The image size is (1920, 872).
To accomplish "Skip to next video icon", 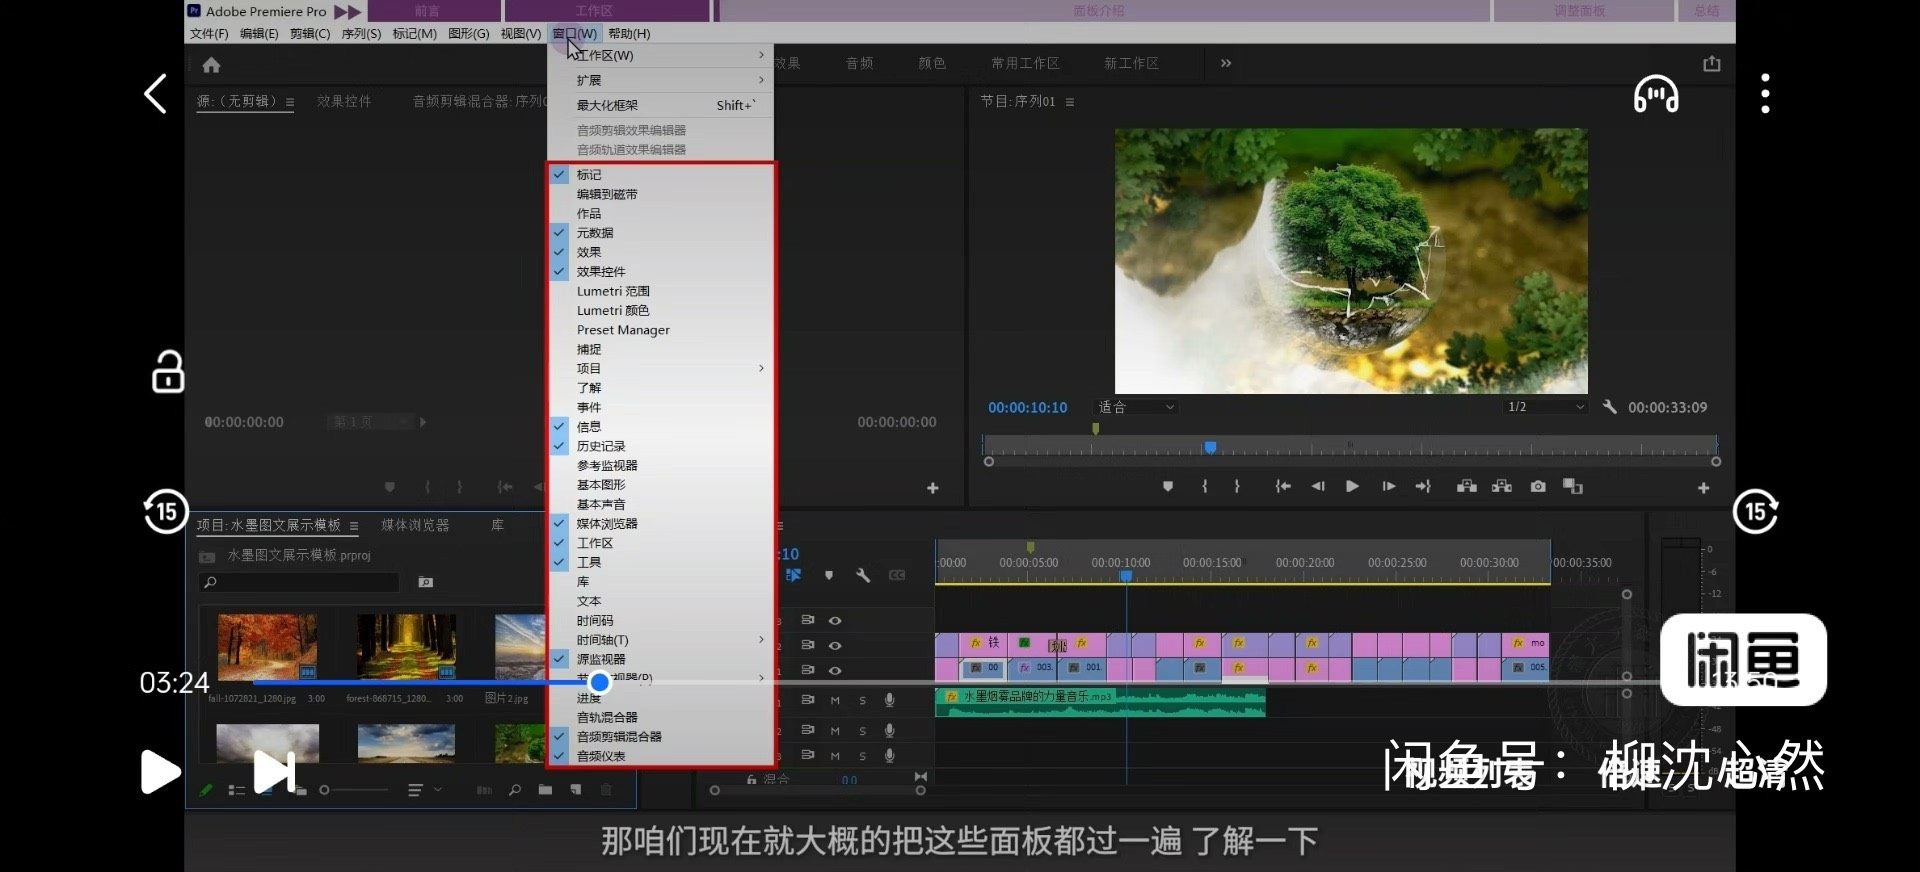I will click(274, 771).
